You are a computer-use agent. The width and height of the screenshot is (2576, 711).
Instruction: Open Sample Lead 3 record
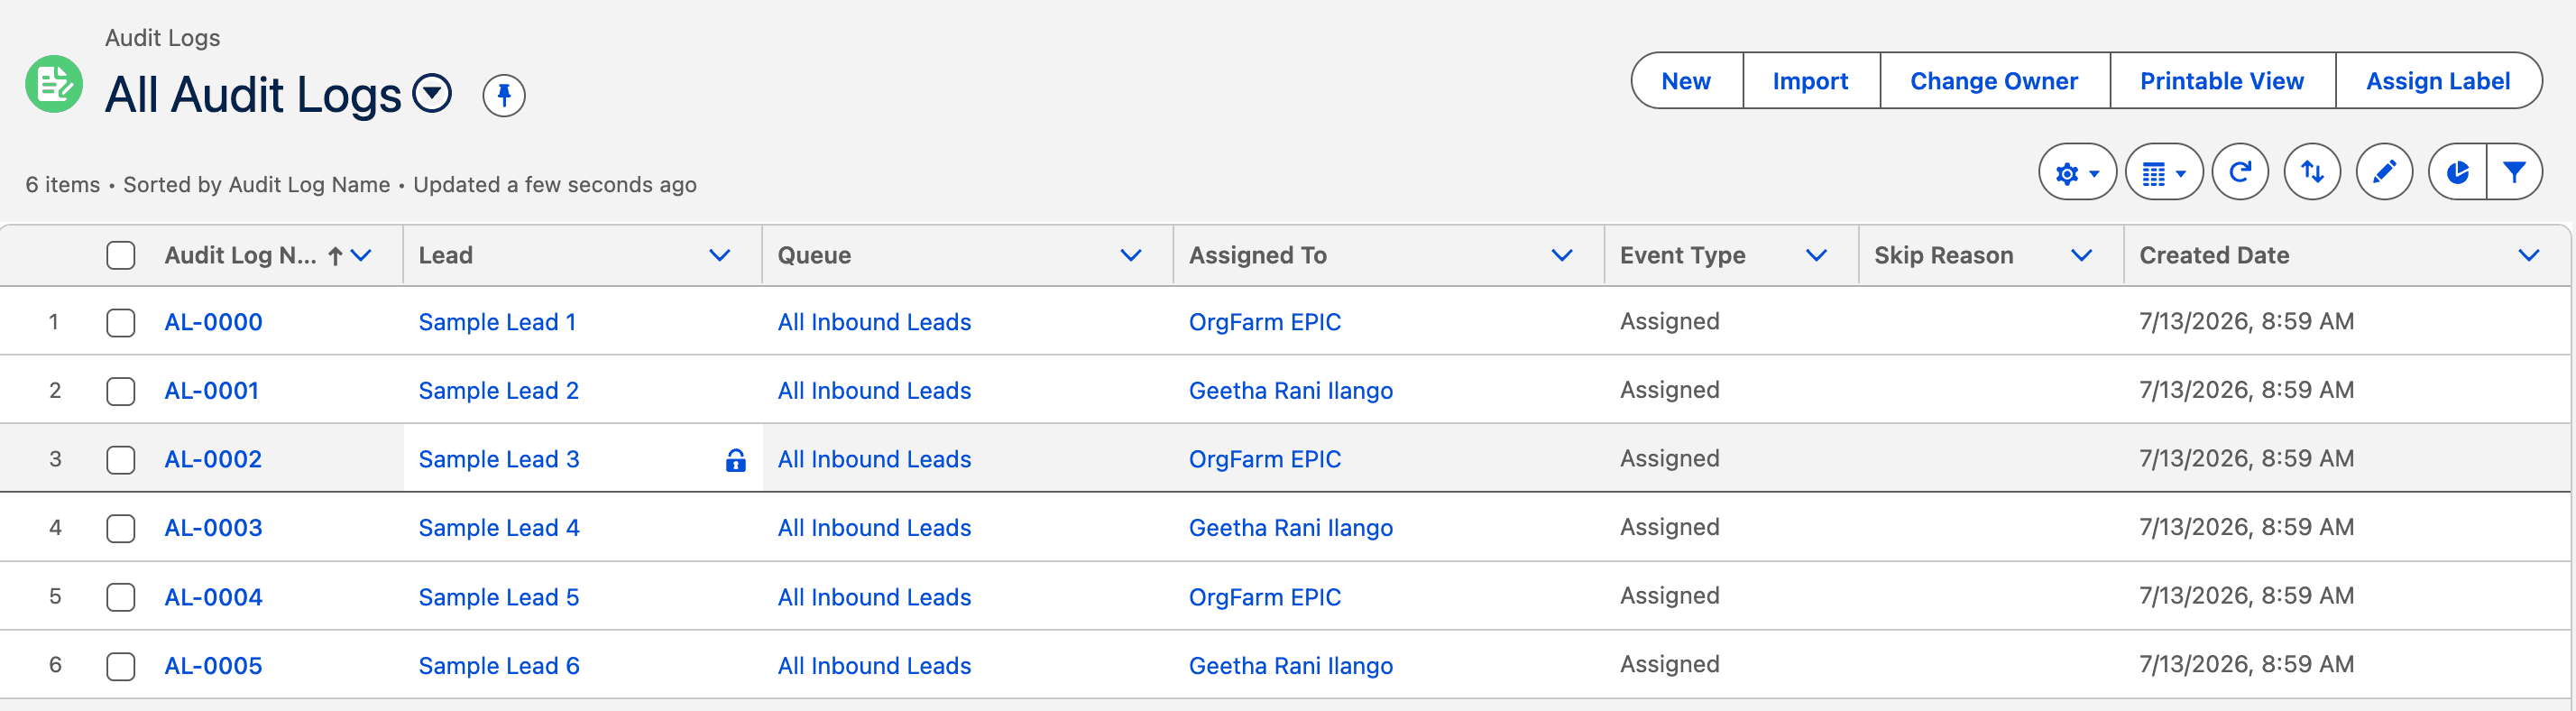(498, 459)
